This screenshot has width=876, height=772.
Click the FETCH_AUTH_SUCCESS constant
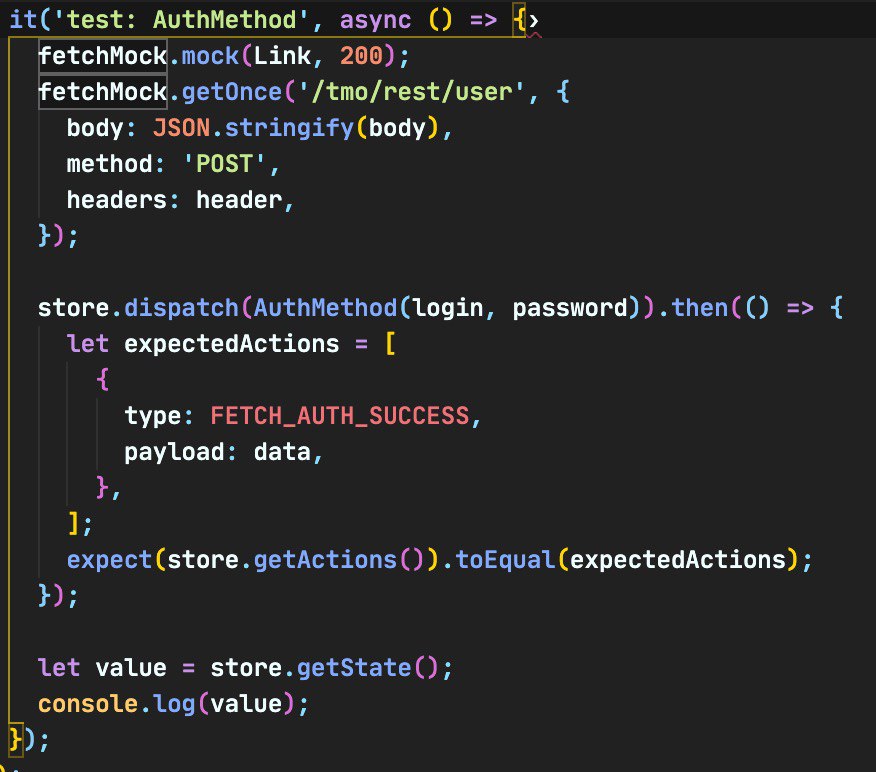340,416
